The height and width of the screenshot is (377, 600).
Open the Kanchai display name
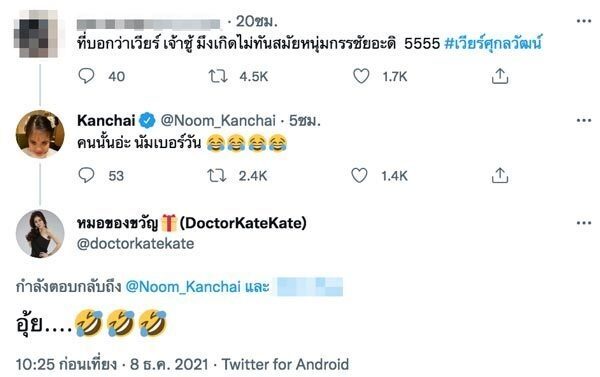(106, 121)
